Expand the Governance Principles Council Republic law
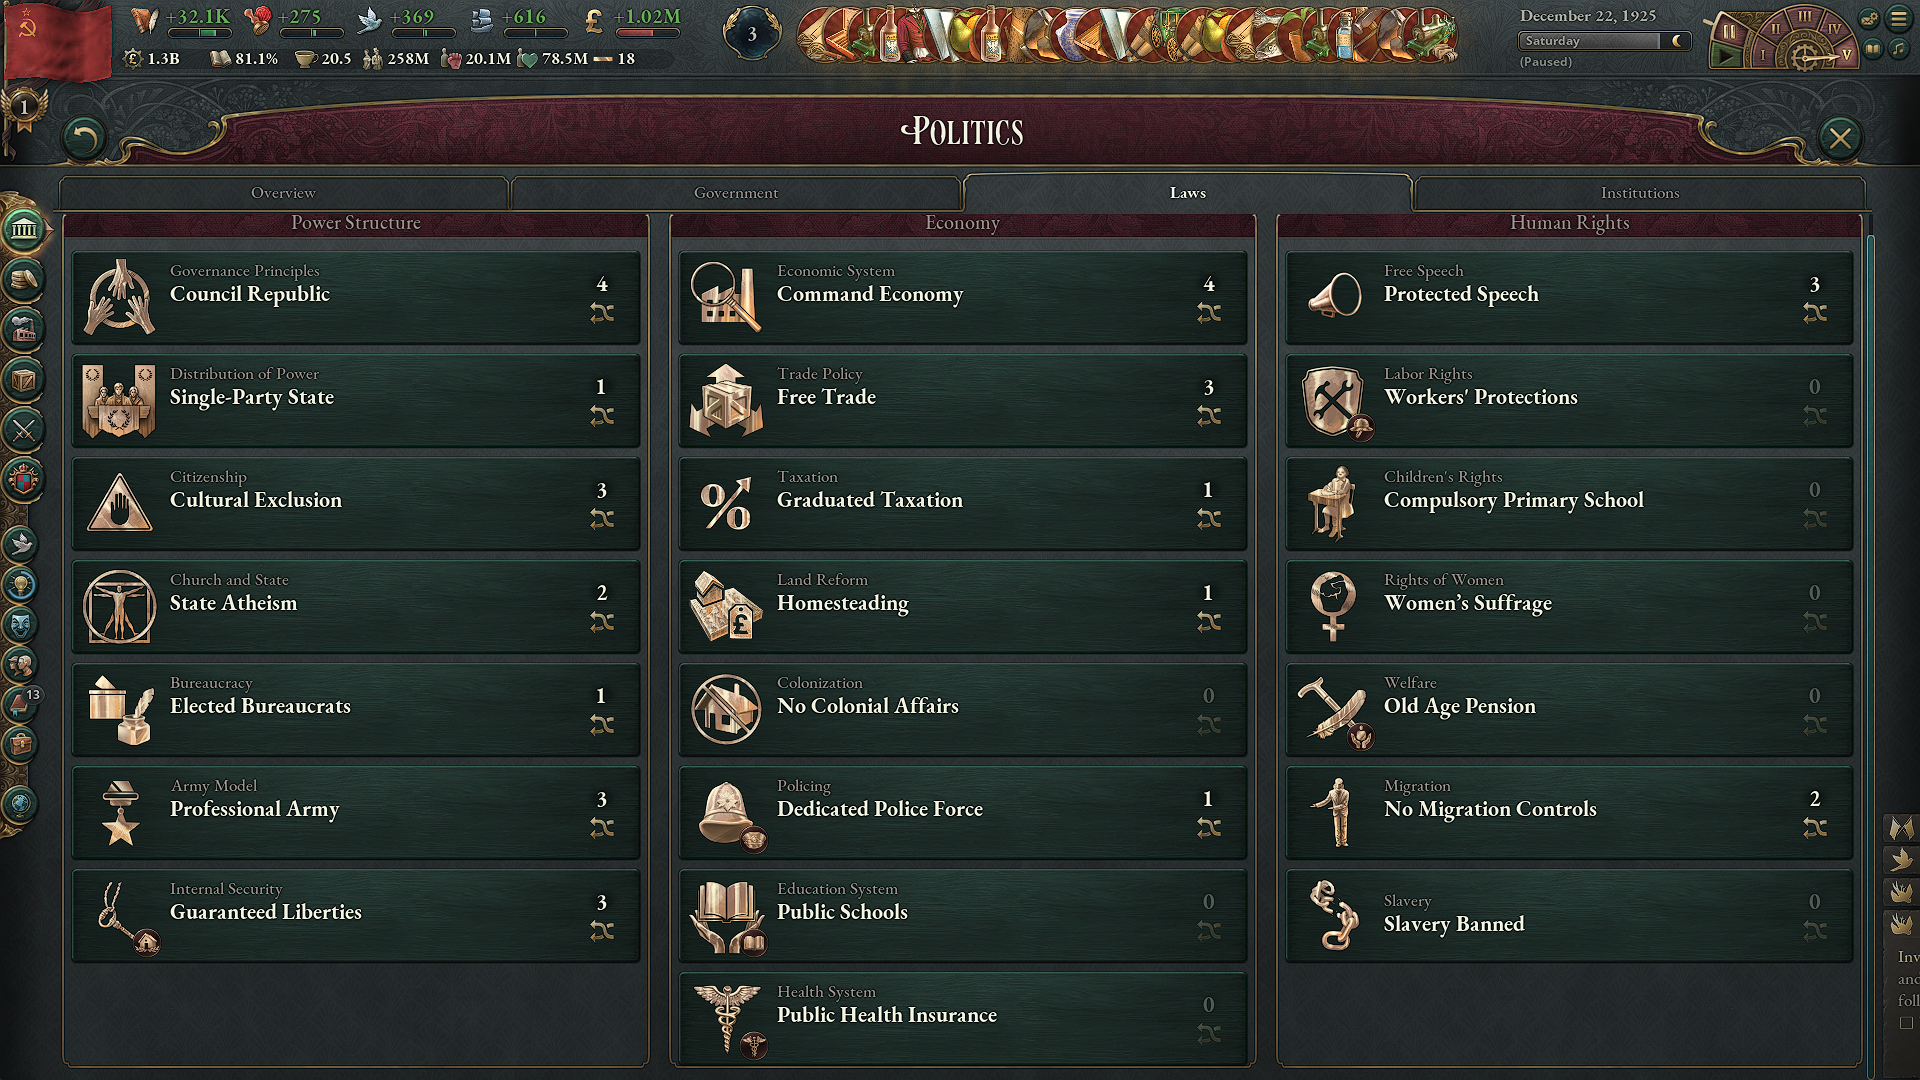The width and height of the screenshot is (1920, 1080). 356,298
